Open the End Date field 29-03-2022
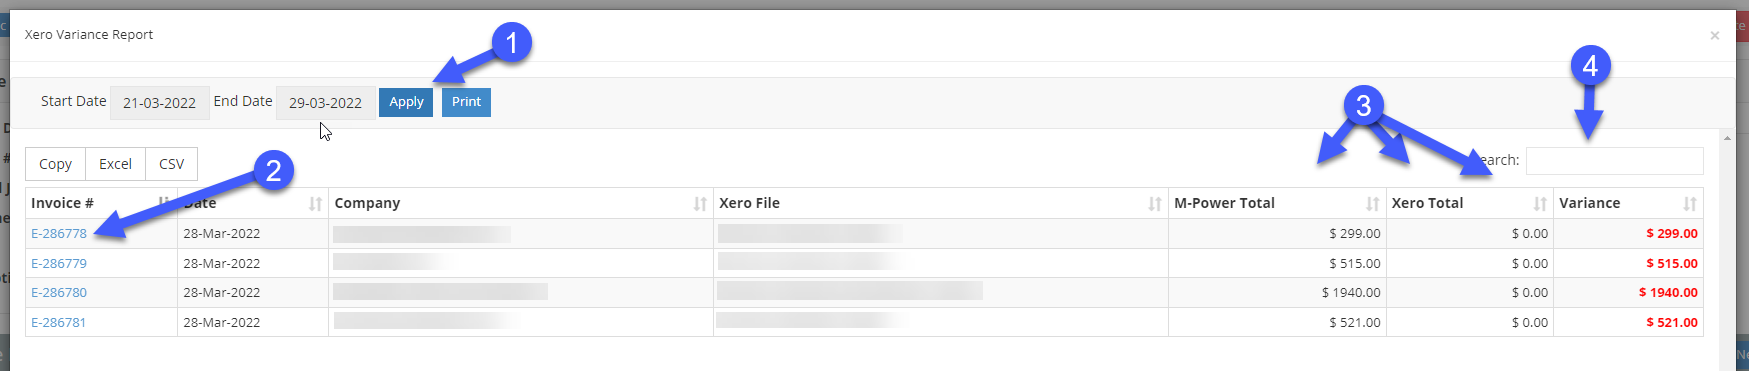The height and width of the screenshot is (371, 1749). pos(326,103)
